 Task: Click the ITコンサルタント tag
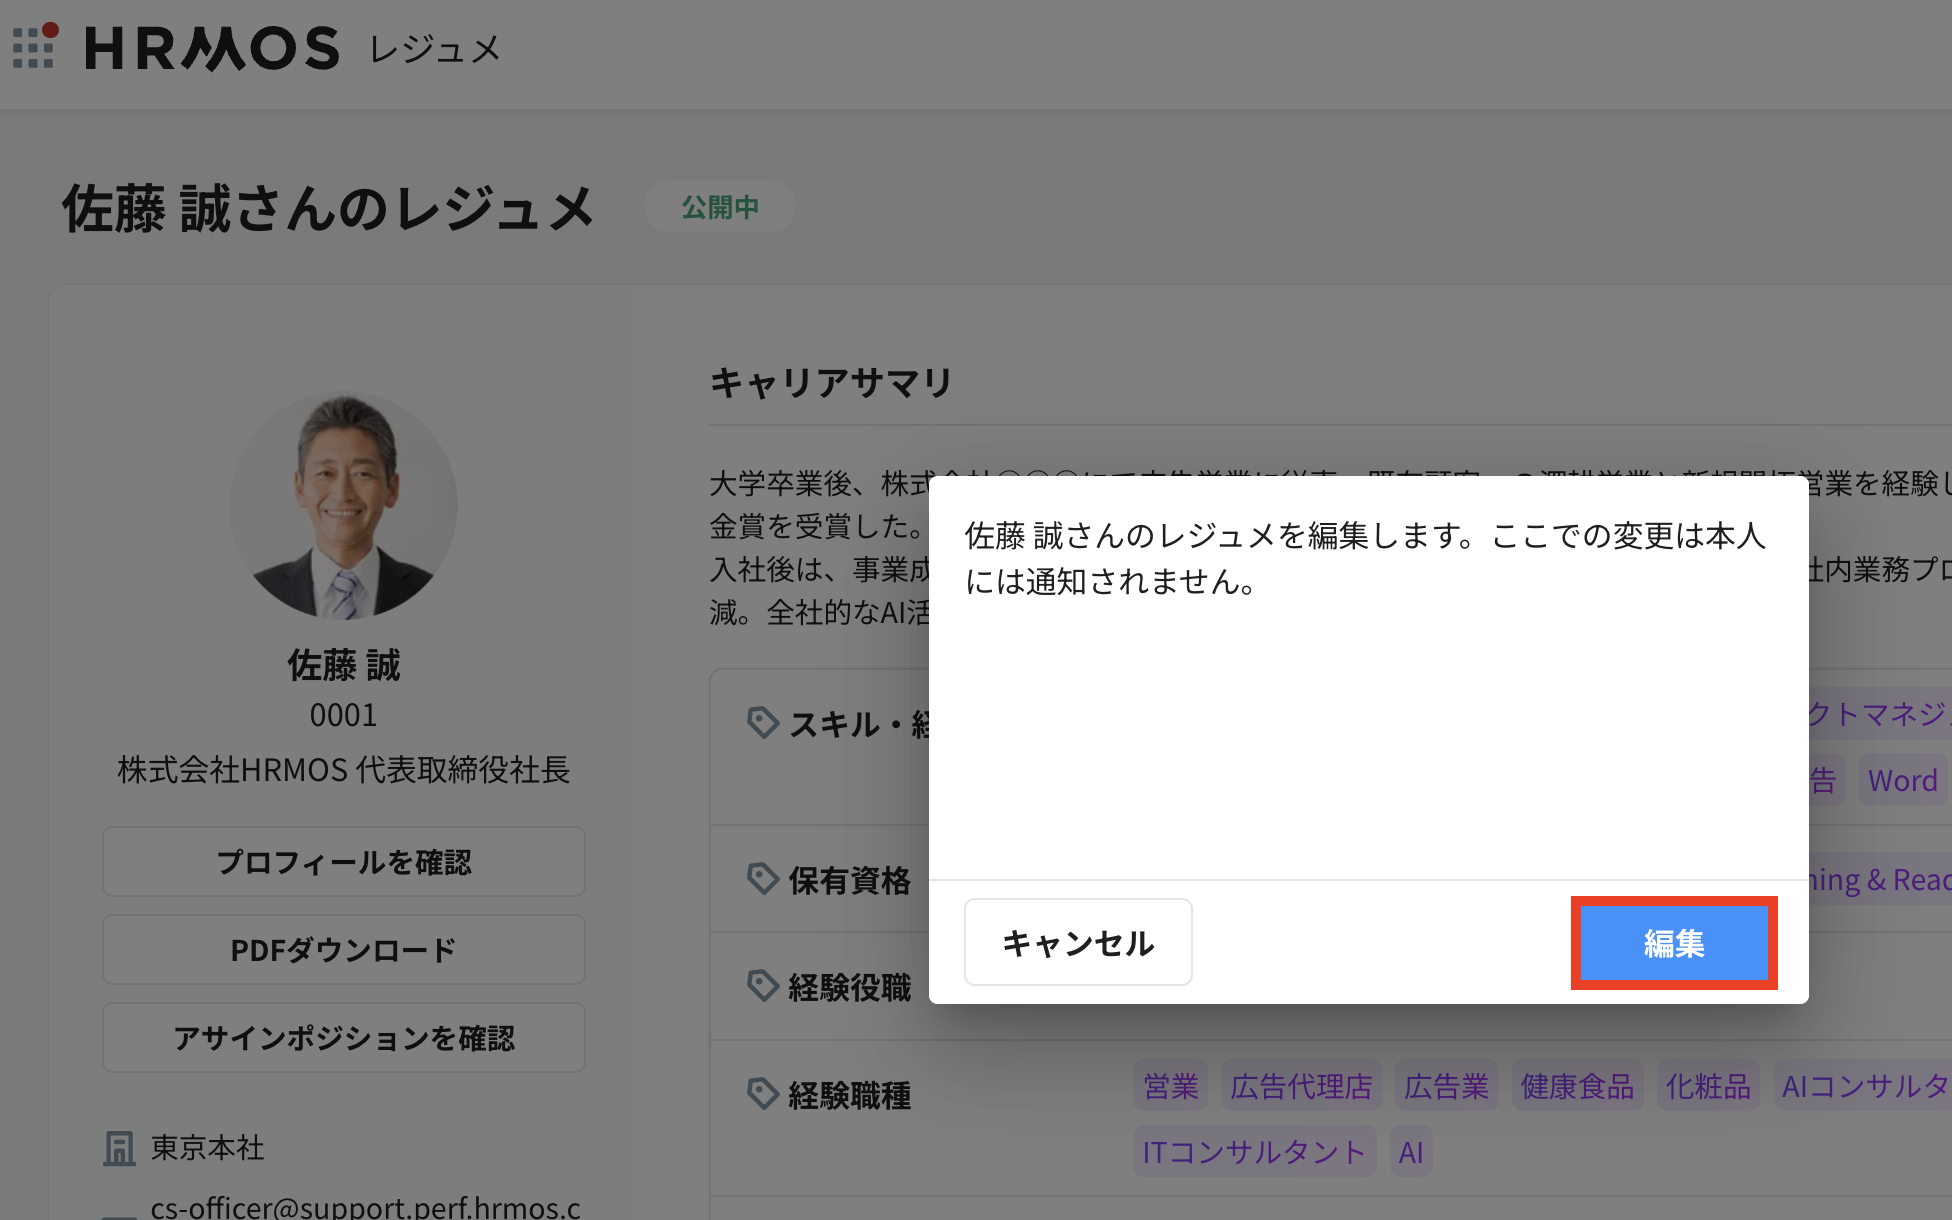click(1254, 1151)
